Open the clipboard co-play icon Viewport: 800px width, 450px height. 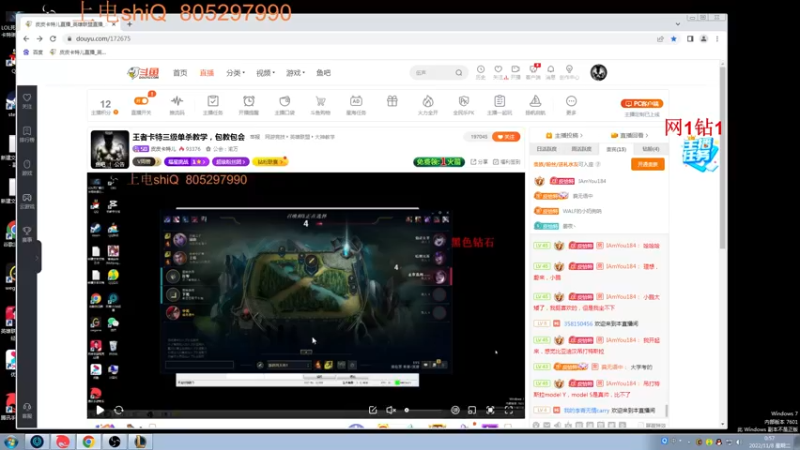tap(499, 105)
